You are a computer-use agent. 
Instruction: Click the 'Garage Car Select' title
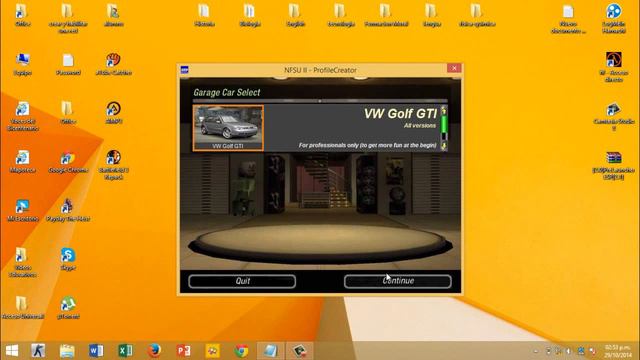coord(227,93)
